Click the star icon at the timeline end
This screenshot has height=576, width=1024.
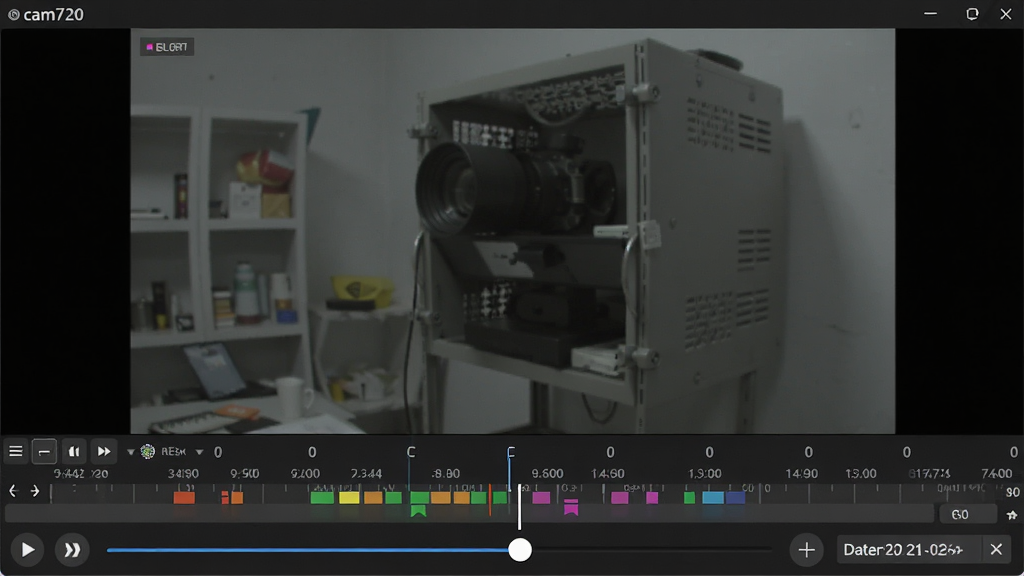[1012, 515]
